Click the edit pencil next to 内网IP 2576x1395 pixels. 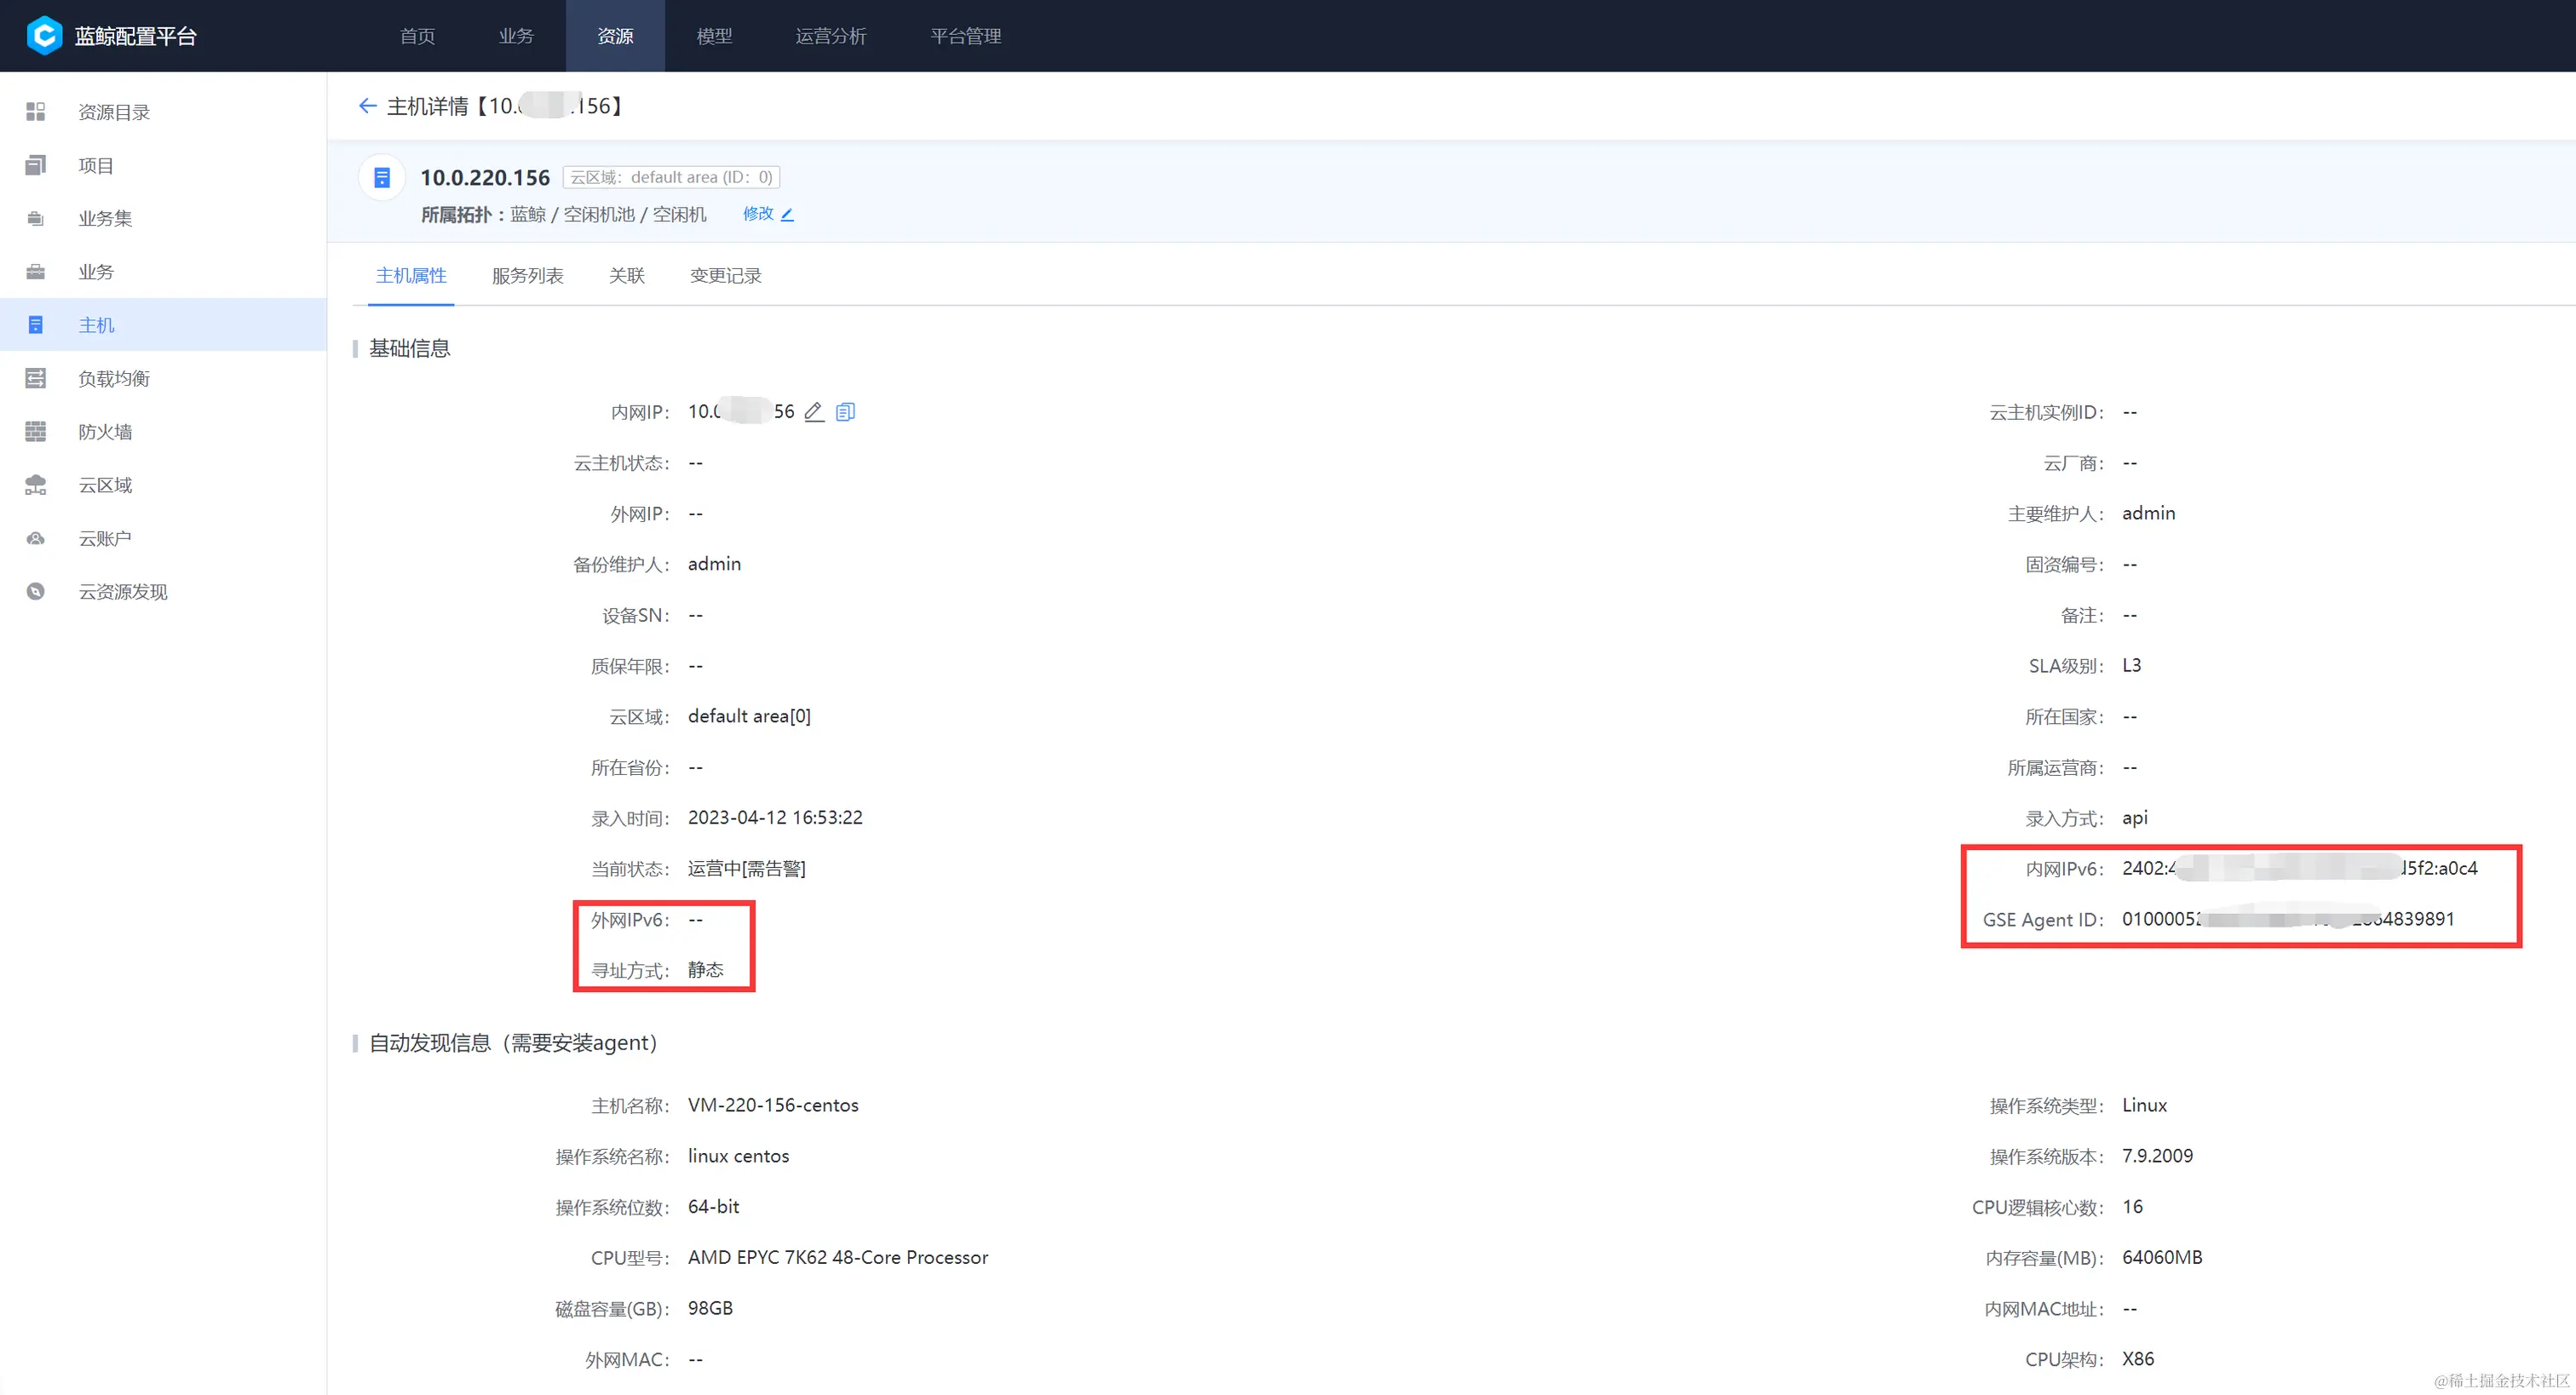pos(814,412)
